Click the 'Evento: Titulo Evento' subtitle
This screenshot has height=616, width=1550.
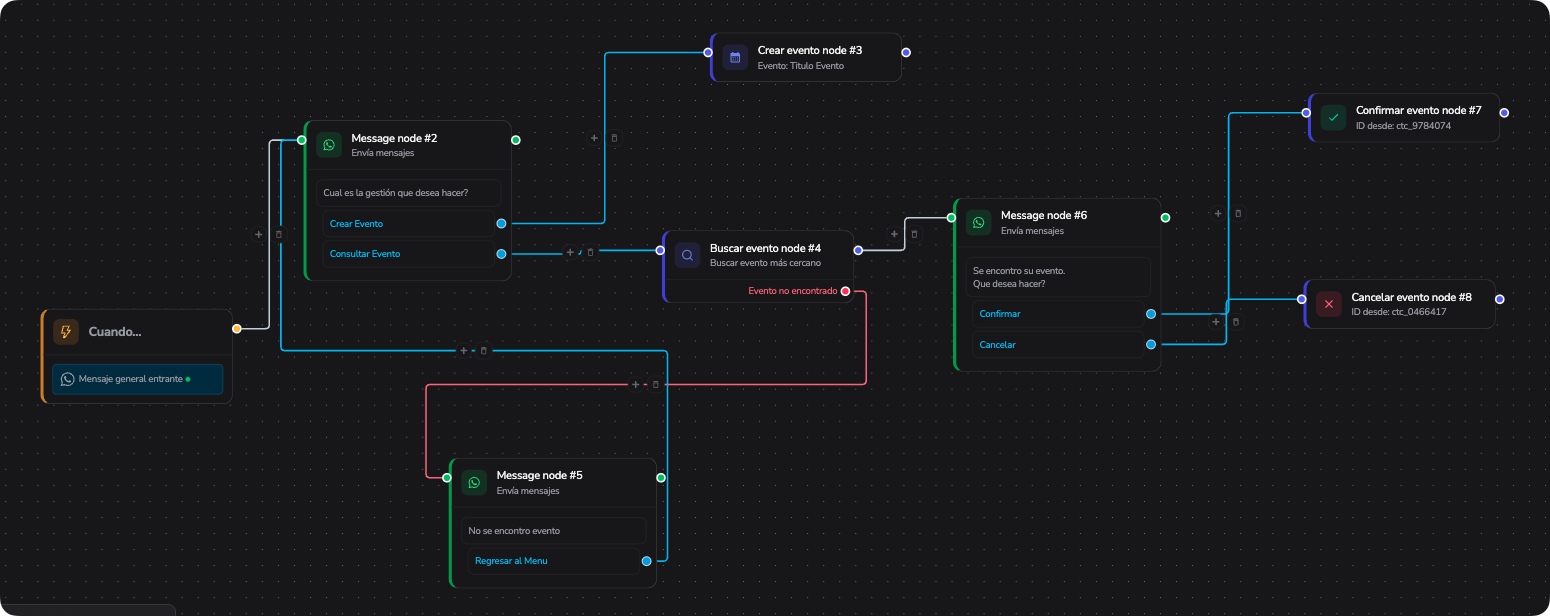[x=801, y=66]
